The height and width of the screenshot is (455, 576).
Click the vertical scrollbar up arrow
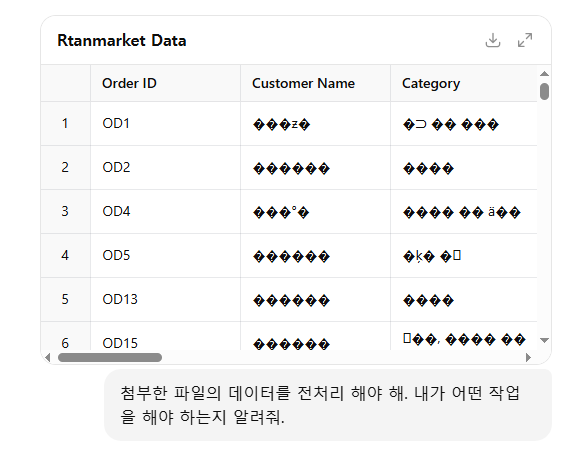click(x=544, y=74)
